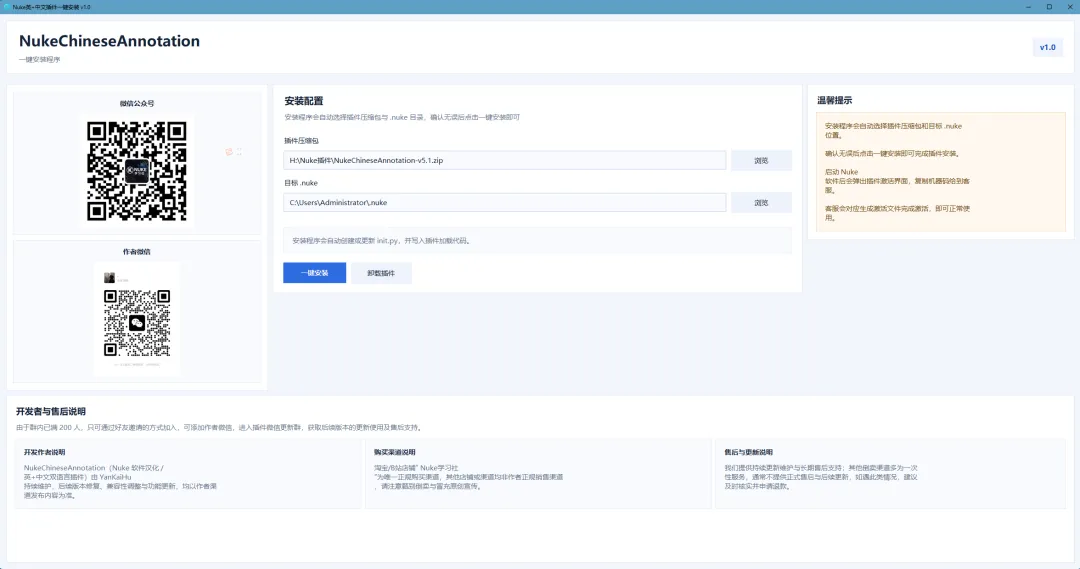Click the 由于群内已满 200 人 notice text

(x=219, y=428)
